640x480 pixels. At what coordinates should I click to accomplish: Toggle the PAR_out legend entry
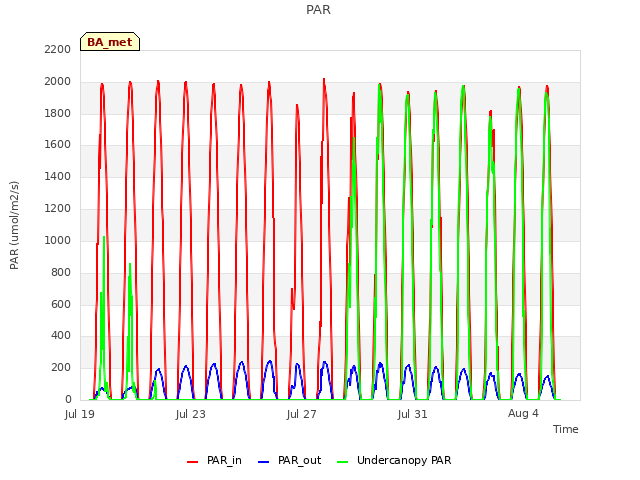289,461
